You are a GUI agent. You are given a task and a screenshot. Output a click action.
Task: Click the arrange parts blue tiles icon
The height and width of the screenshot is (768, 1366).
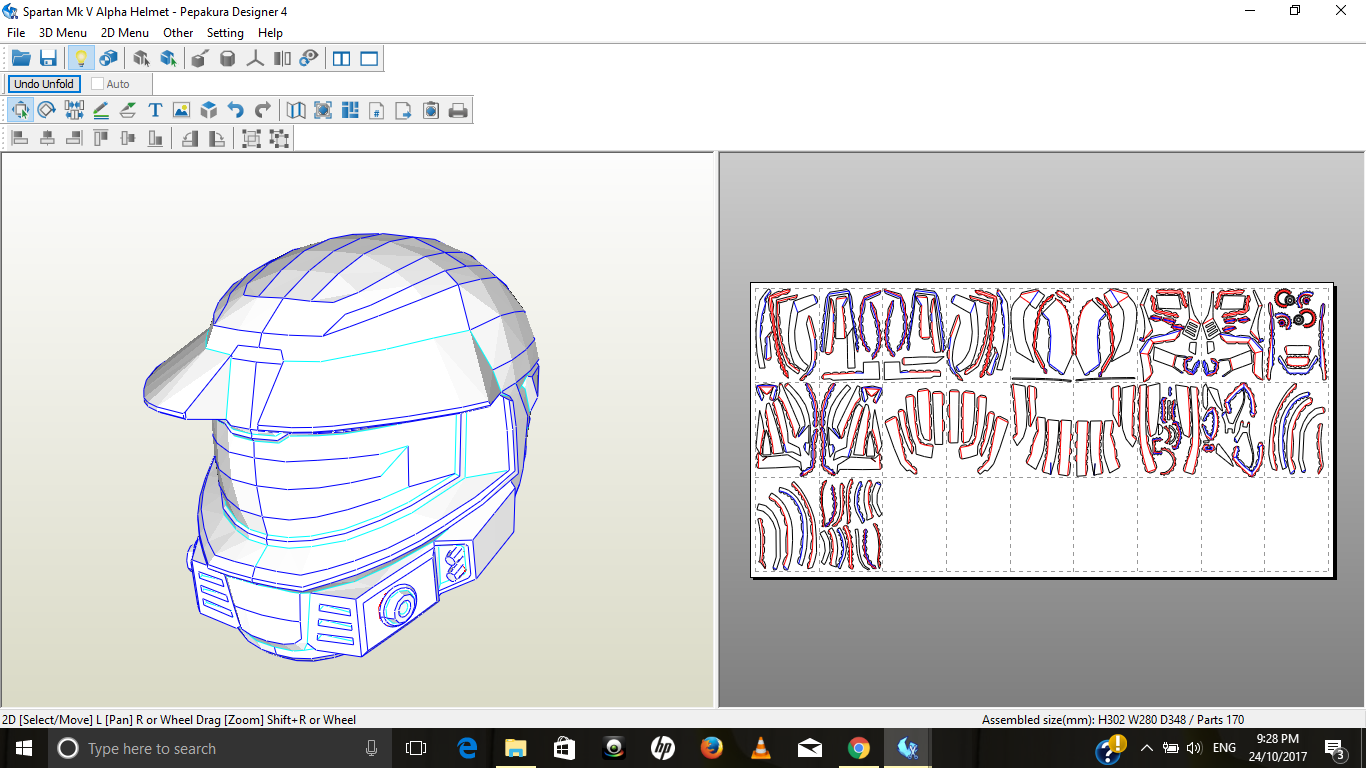tap(350, 110)
